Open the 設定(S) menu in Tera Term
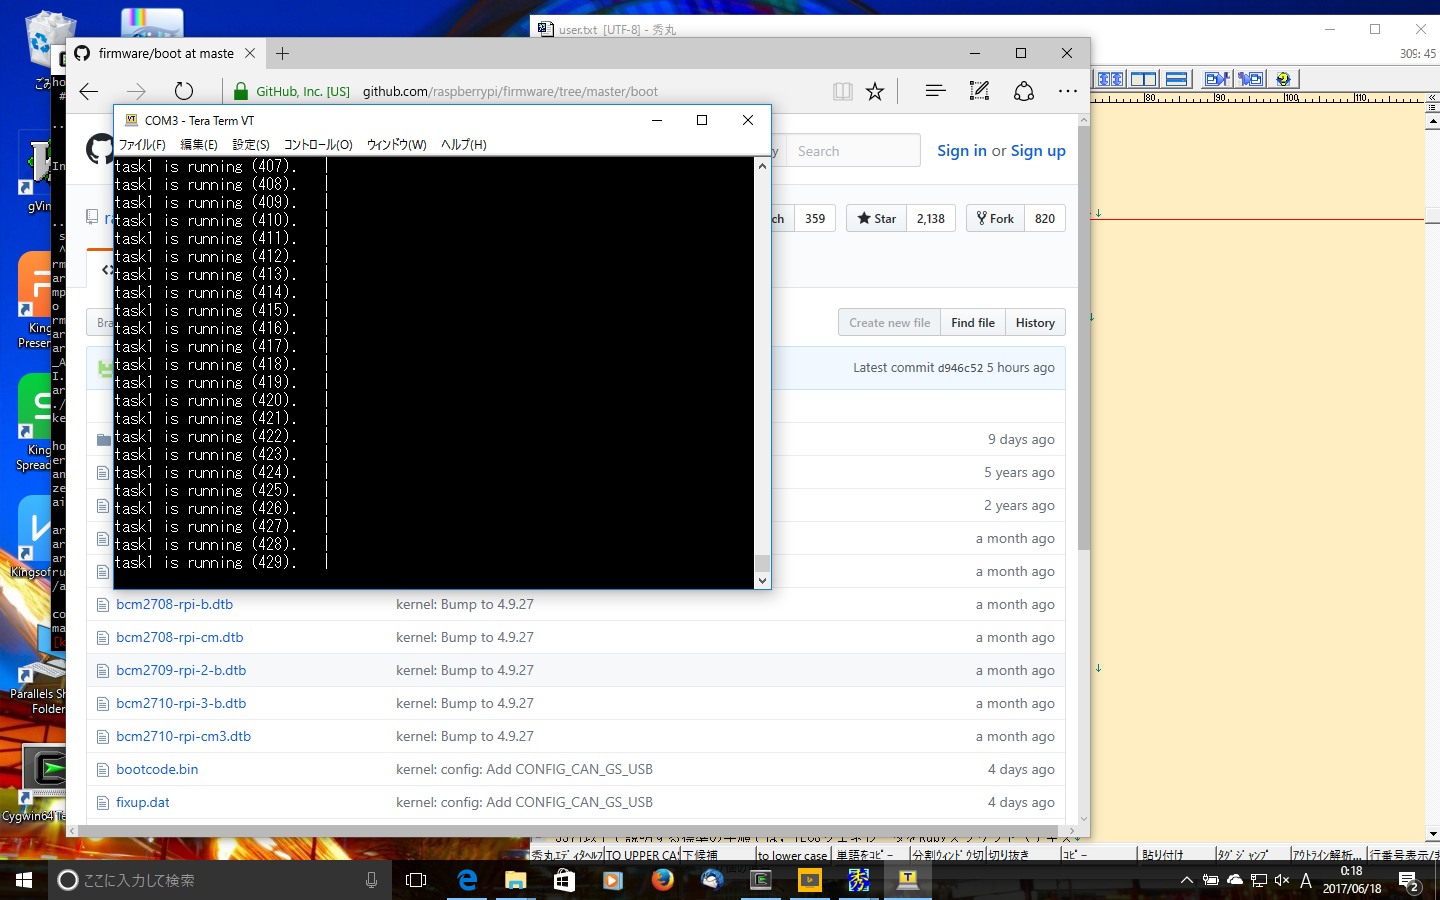 [x=251, y=145]
